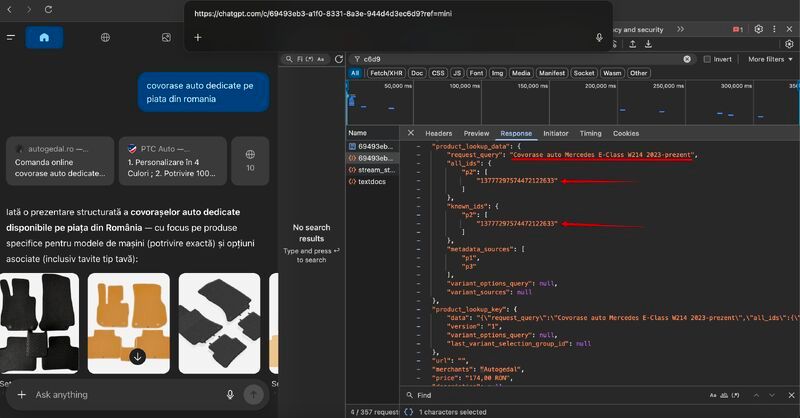The width and height of the screenshot is (800, 418).
Task: Switch to the Preview tab
Action: [x=477, y=133]
